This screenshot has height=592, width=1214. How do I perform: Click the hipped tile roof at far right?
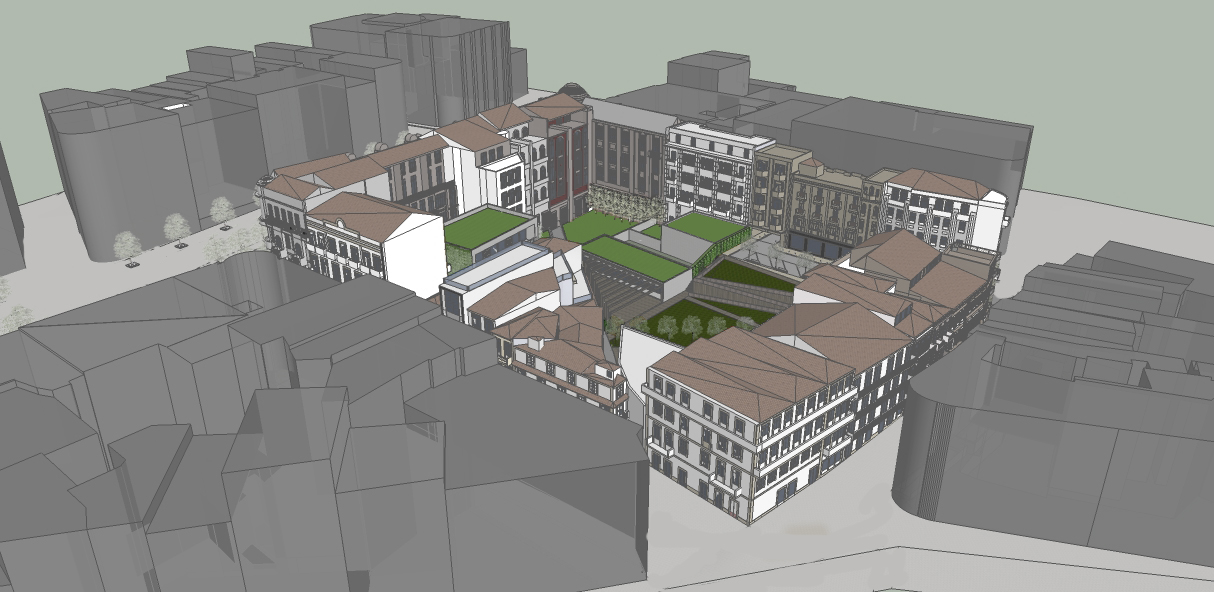pos(935,182)
